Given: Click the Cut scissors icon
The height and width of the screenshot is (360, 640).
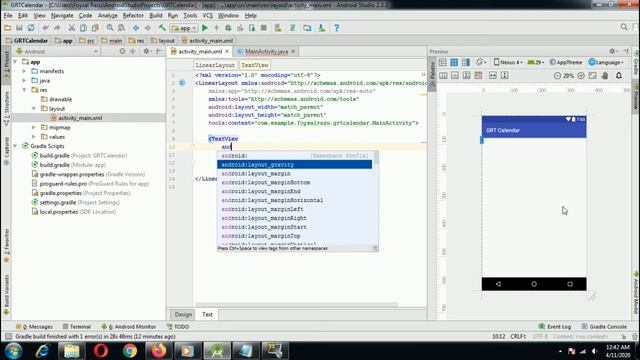Looking at the screenshot, I should (x=71, y=28).
